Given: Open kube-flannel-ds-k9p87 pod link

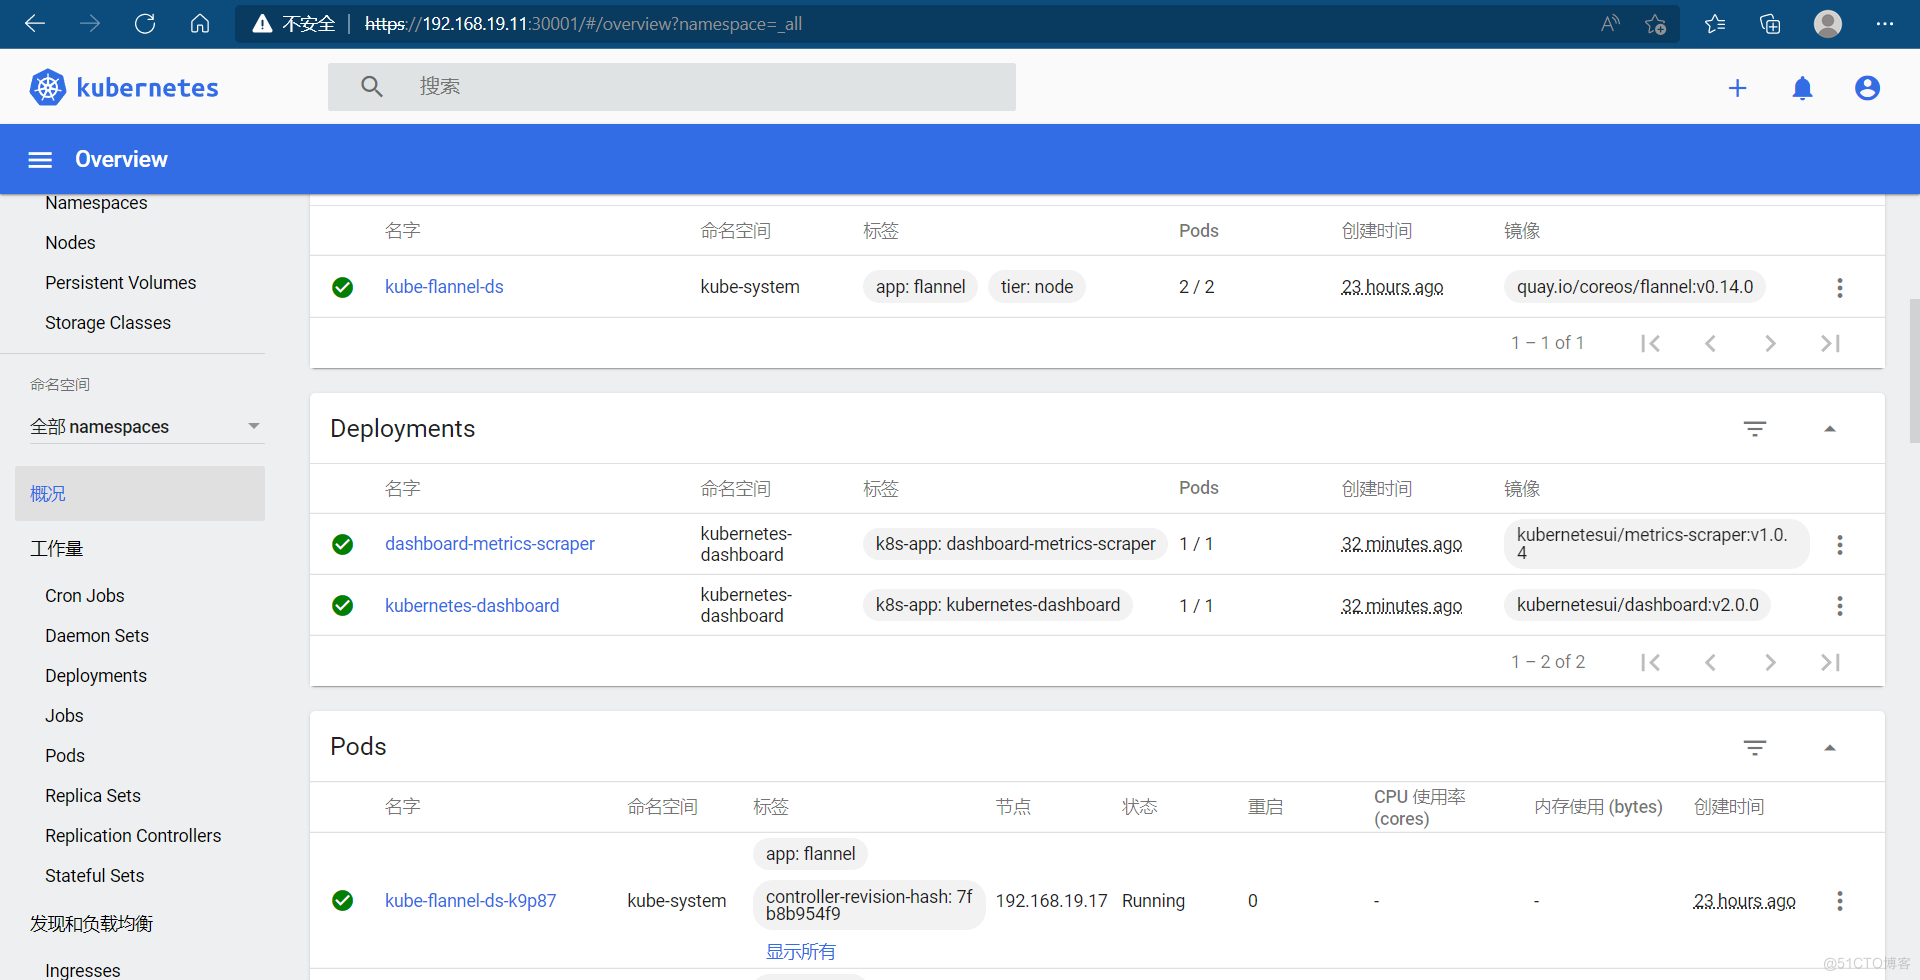Looking at the screenshot, I should pos(470,901).
